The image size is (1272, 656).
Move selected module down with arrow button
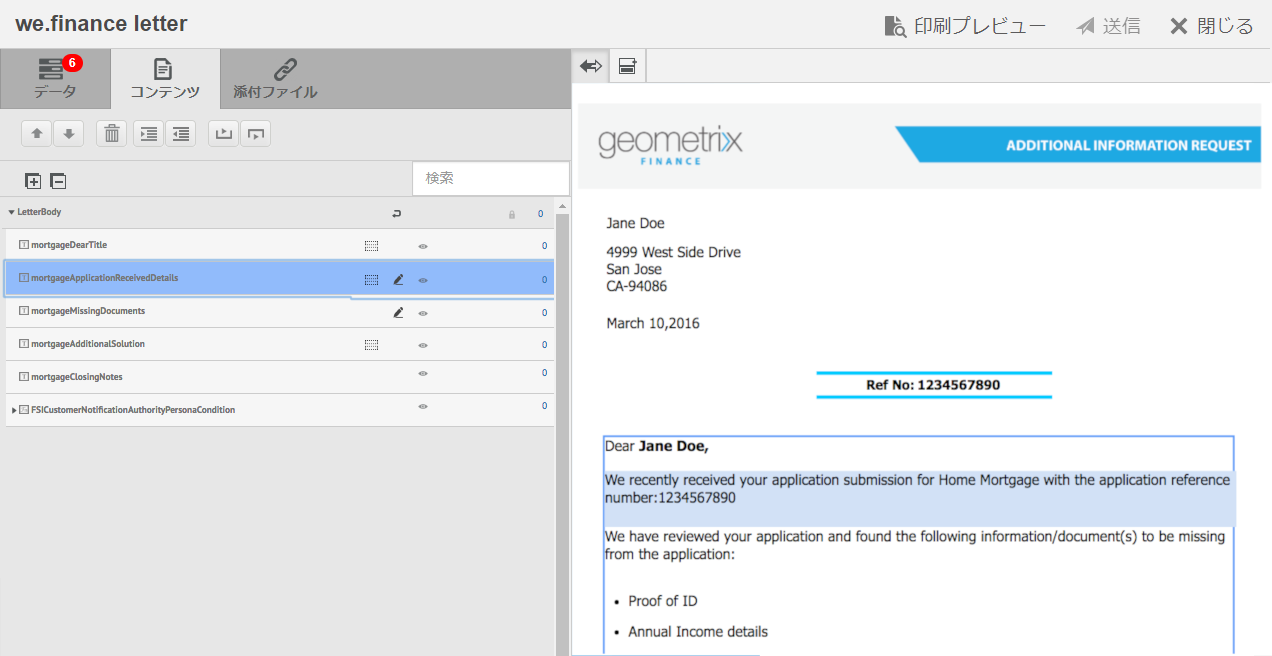coord(68,134)
